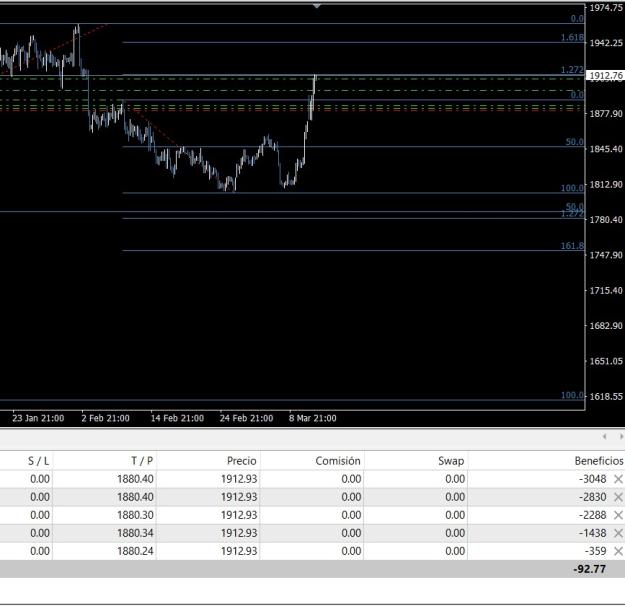Click the 1845.40 price scale label
The height and width of the screenshot is (606, 625).
coord(606,149)
